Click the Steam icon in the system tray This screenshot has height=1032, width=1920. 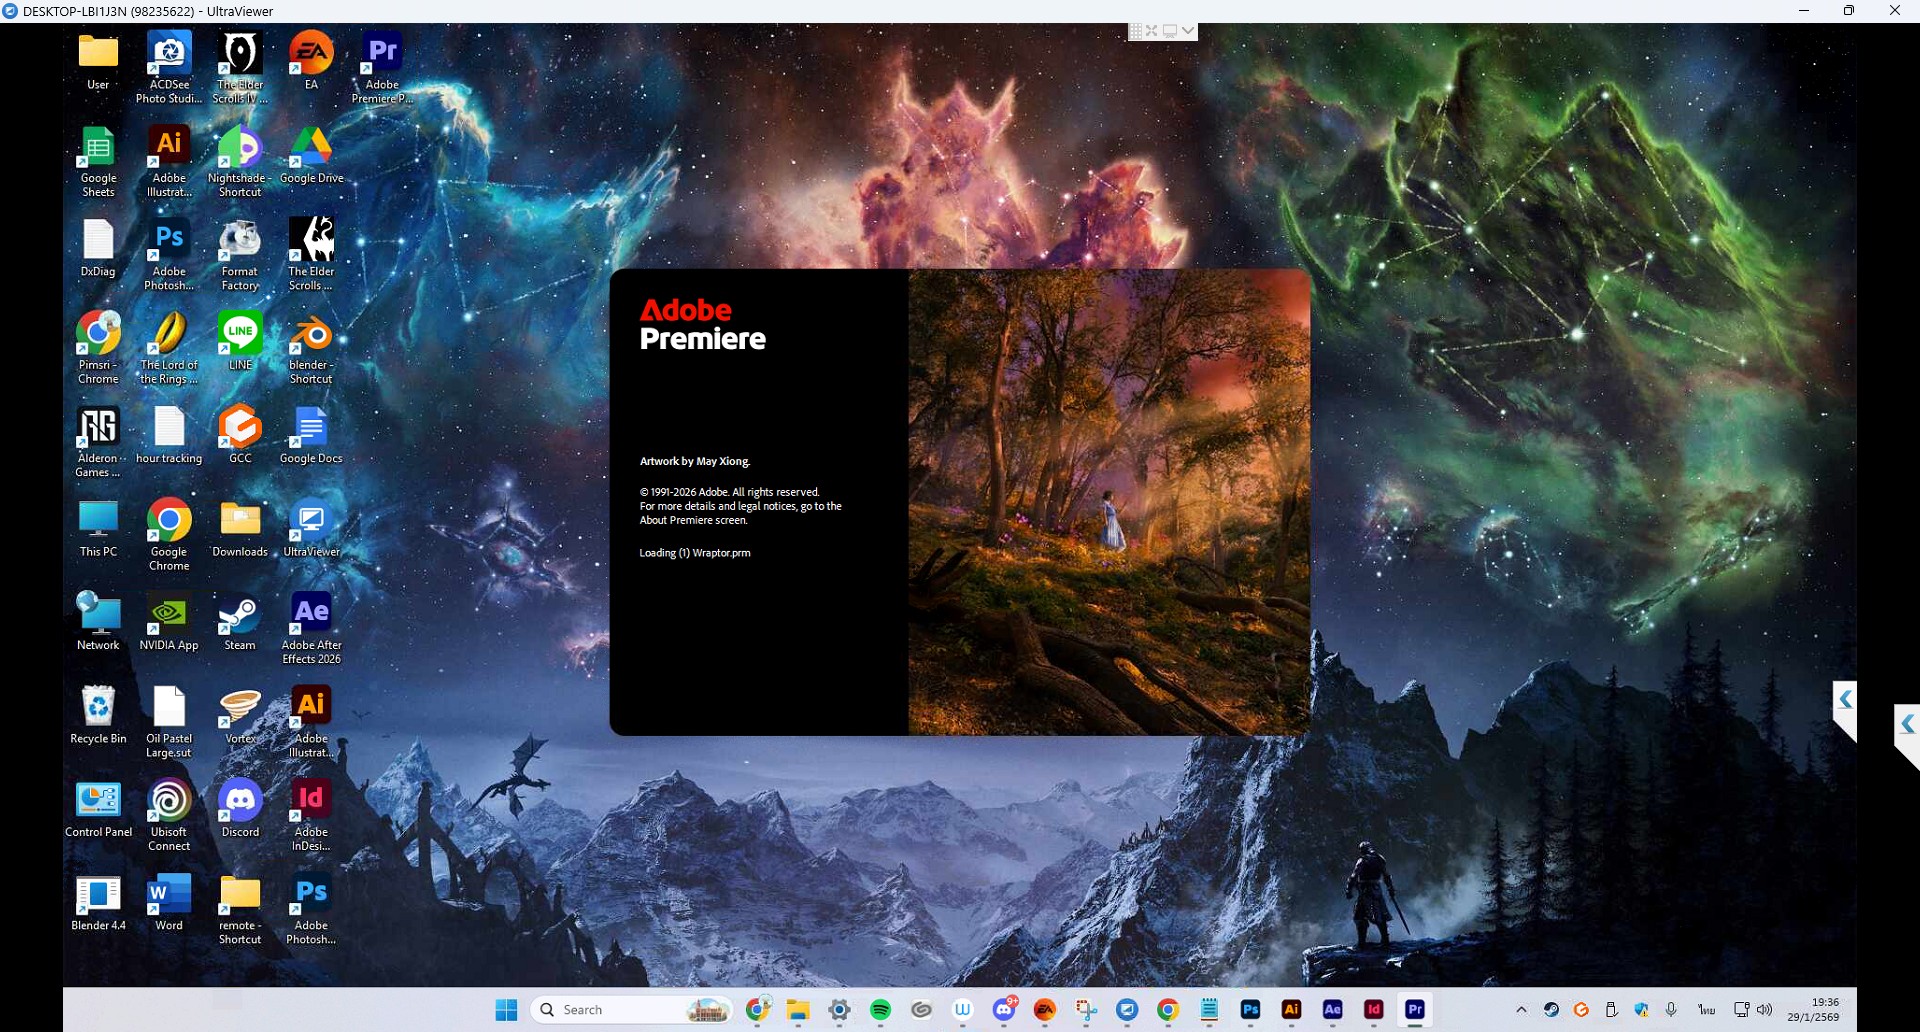pyautogui.click(x=1551, y=1010)
